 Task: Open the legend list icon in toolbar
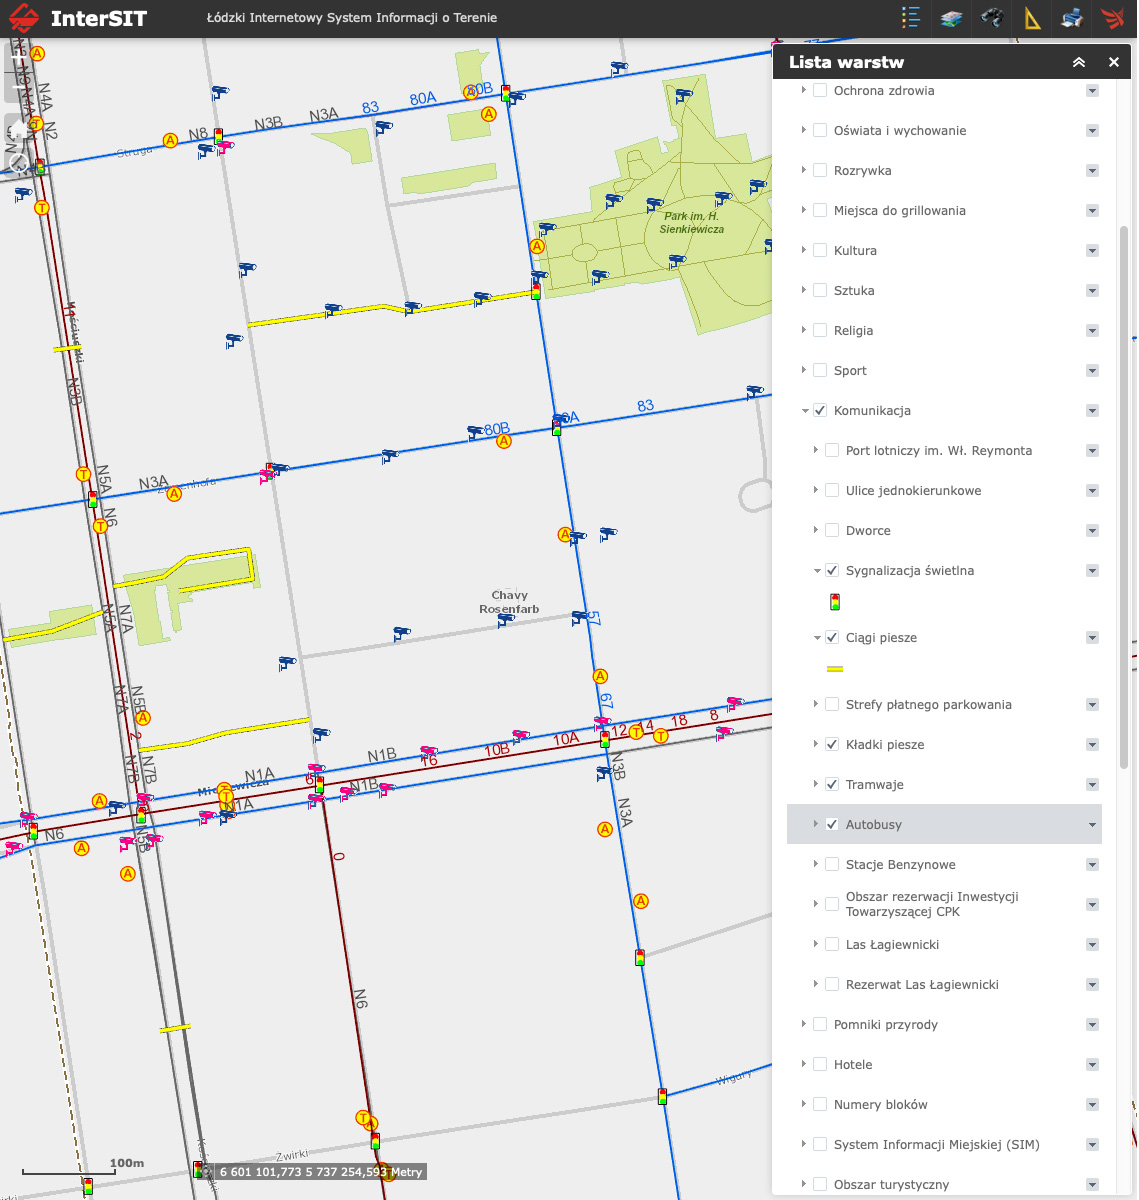tap(910, 18)
